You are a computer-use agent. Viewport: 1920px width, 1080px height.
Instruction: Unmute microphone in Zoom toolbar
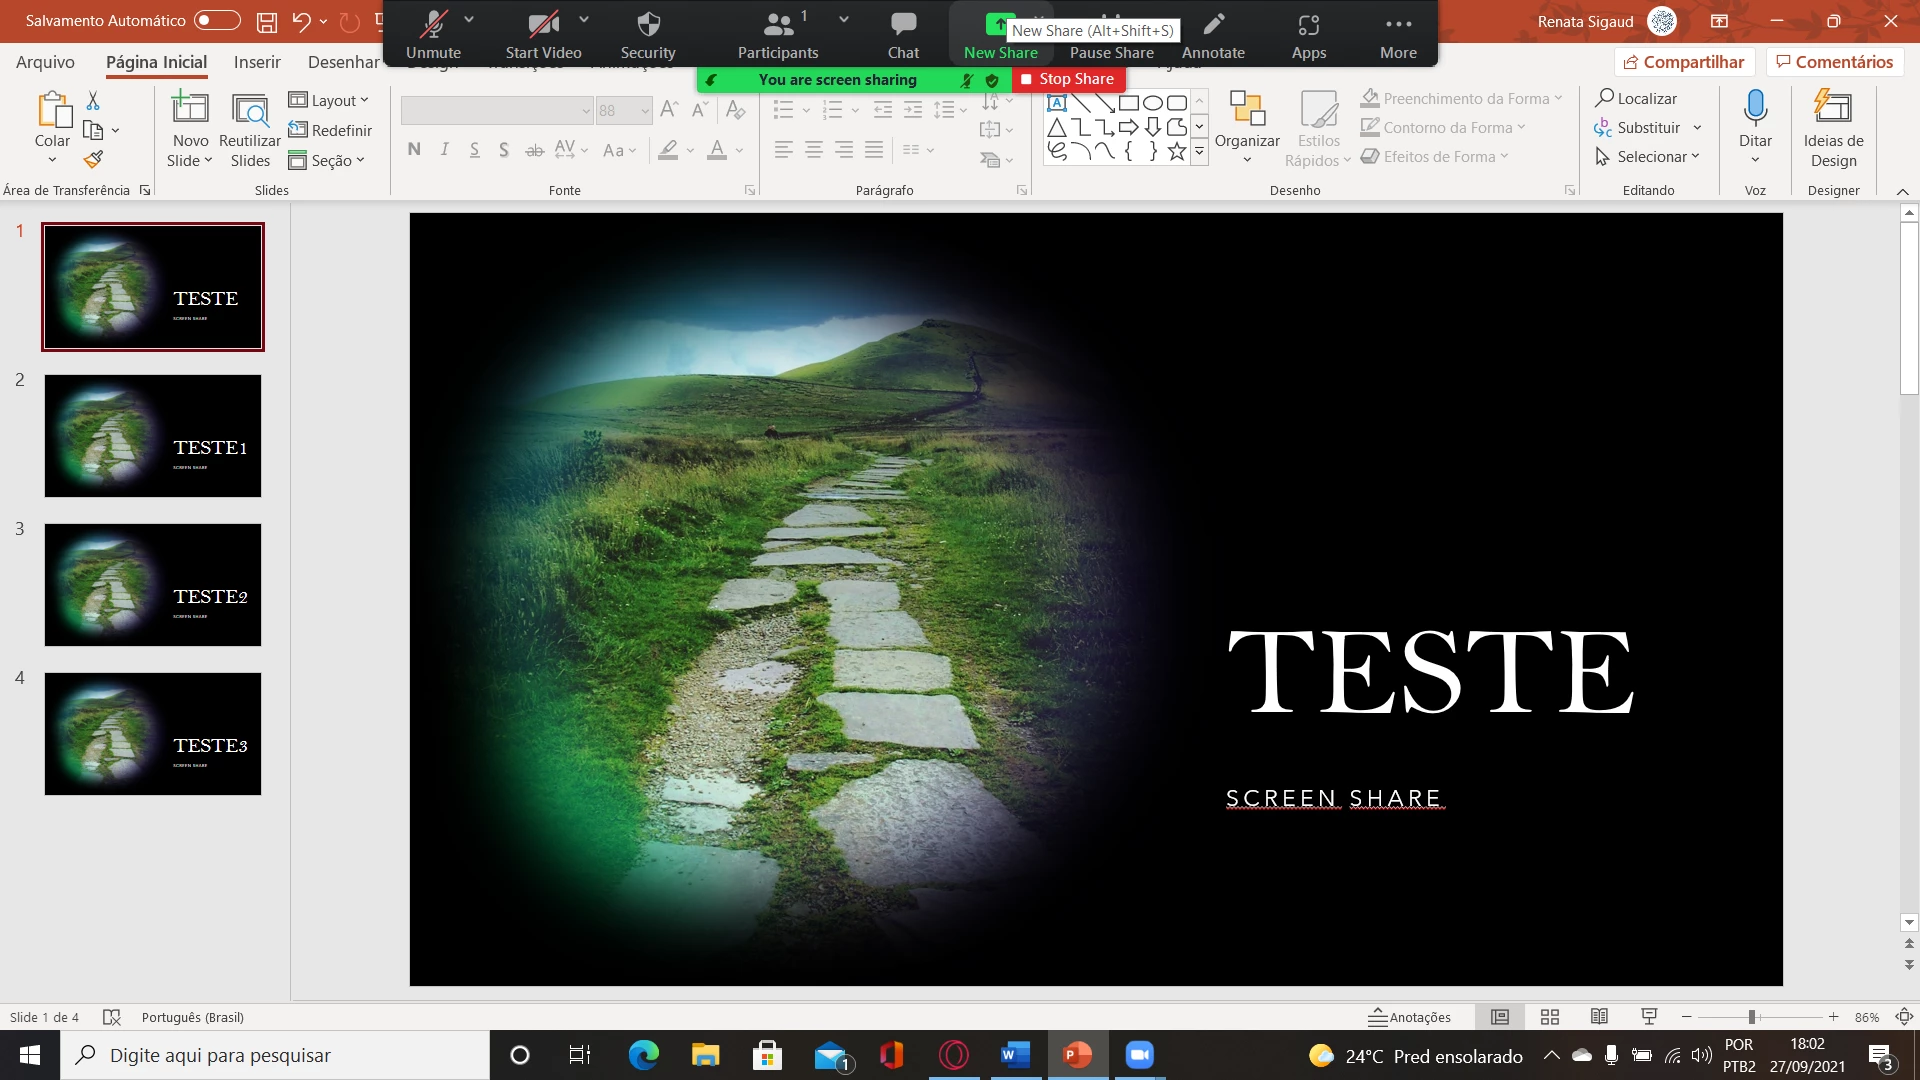(433, 35)
